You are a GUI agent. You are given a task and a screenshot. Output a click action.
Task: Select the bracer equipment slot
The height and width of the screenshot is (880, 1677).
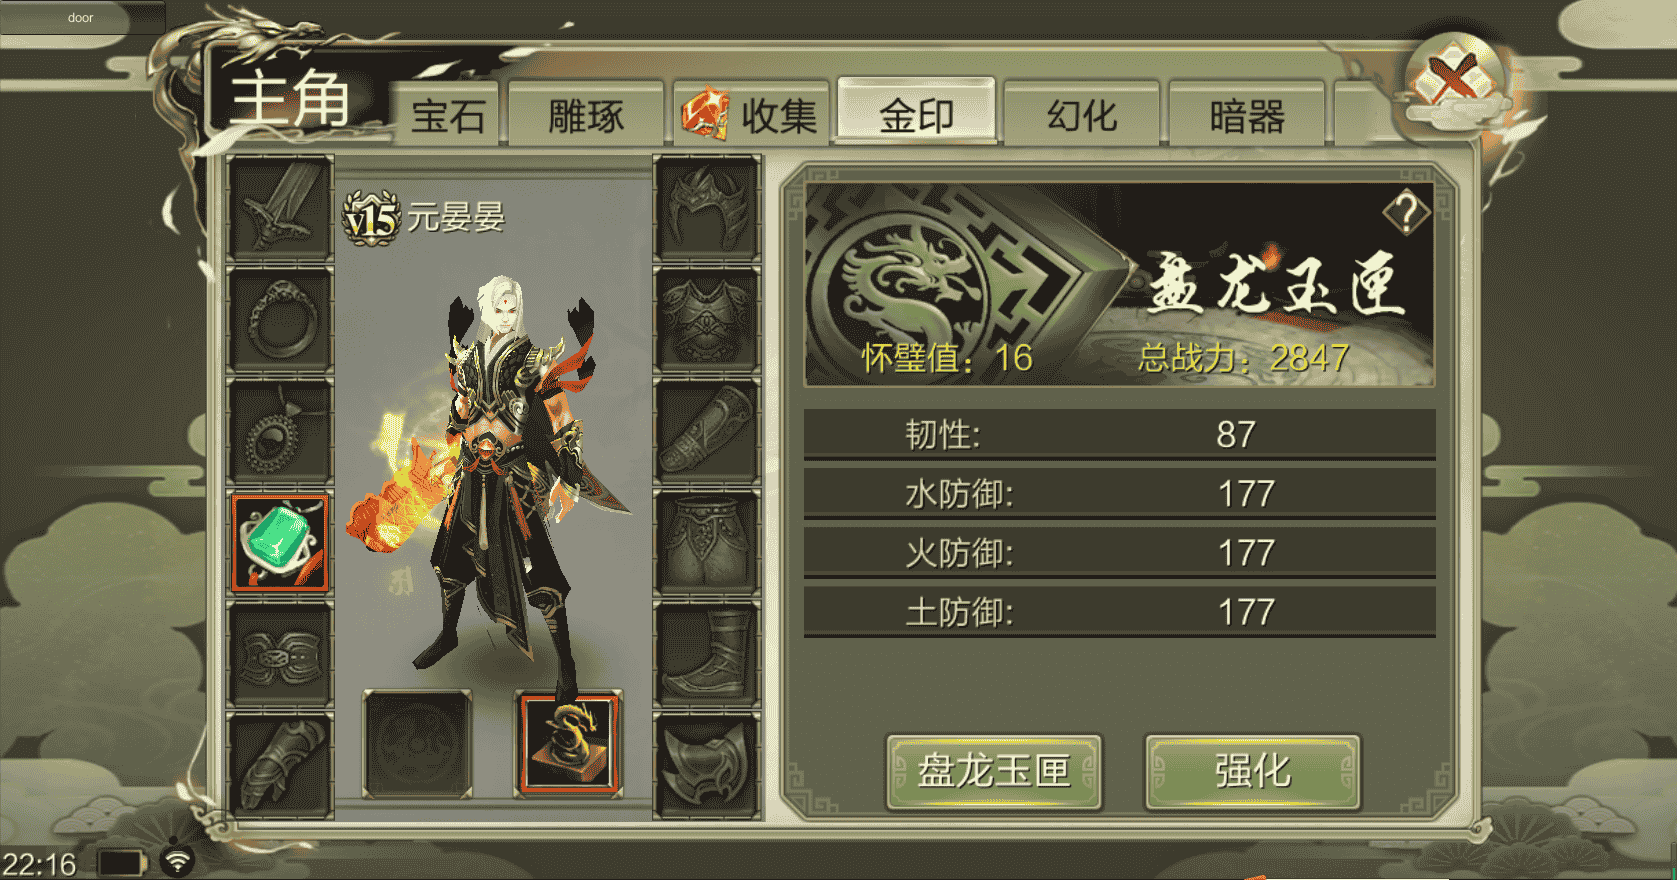point(706,432)
